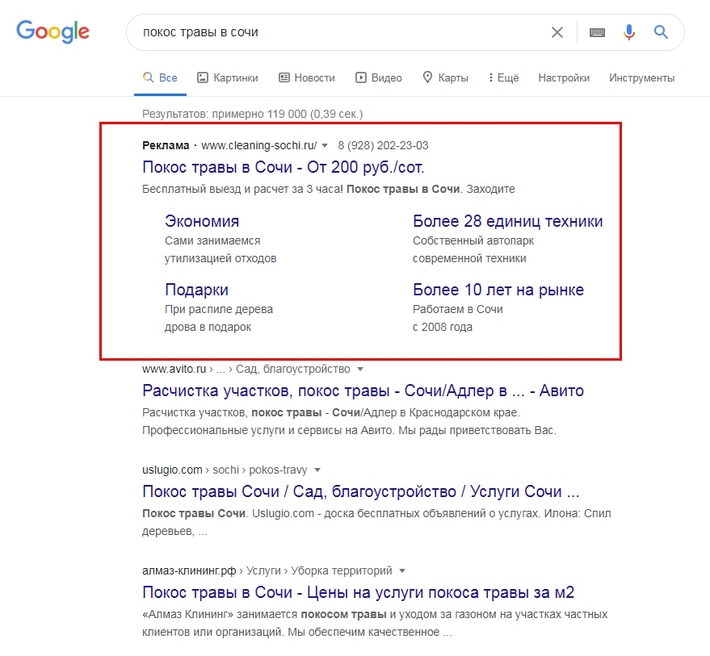
Task: Open 'Покос травы Сочи / Сад, благоустройство' result
Action: 360,492
